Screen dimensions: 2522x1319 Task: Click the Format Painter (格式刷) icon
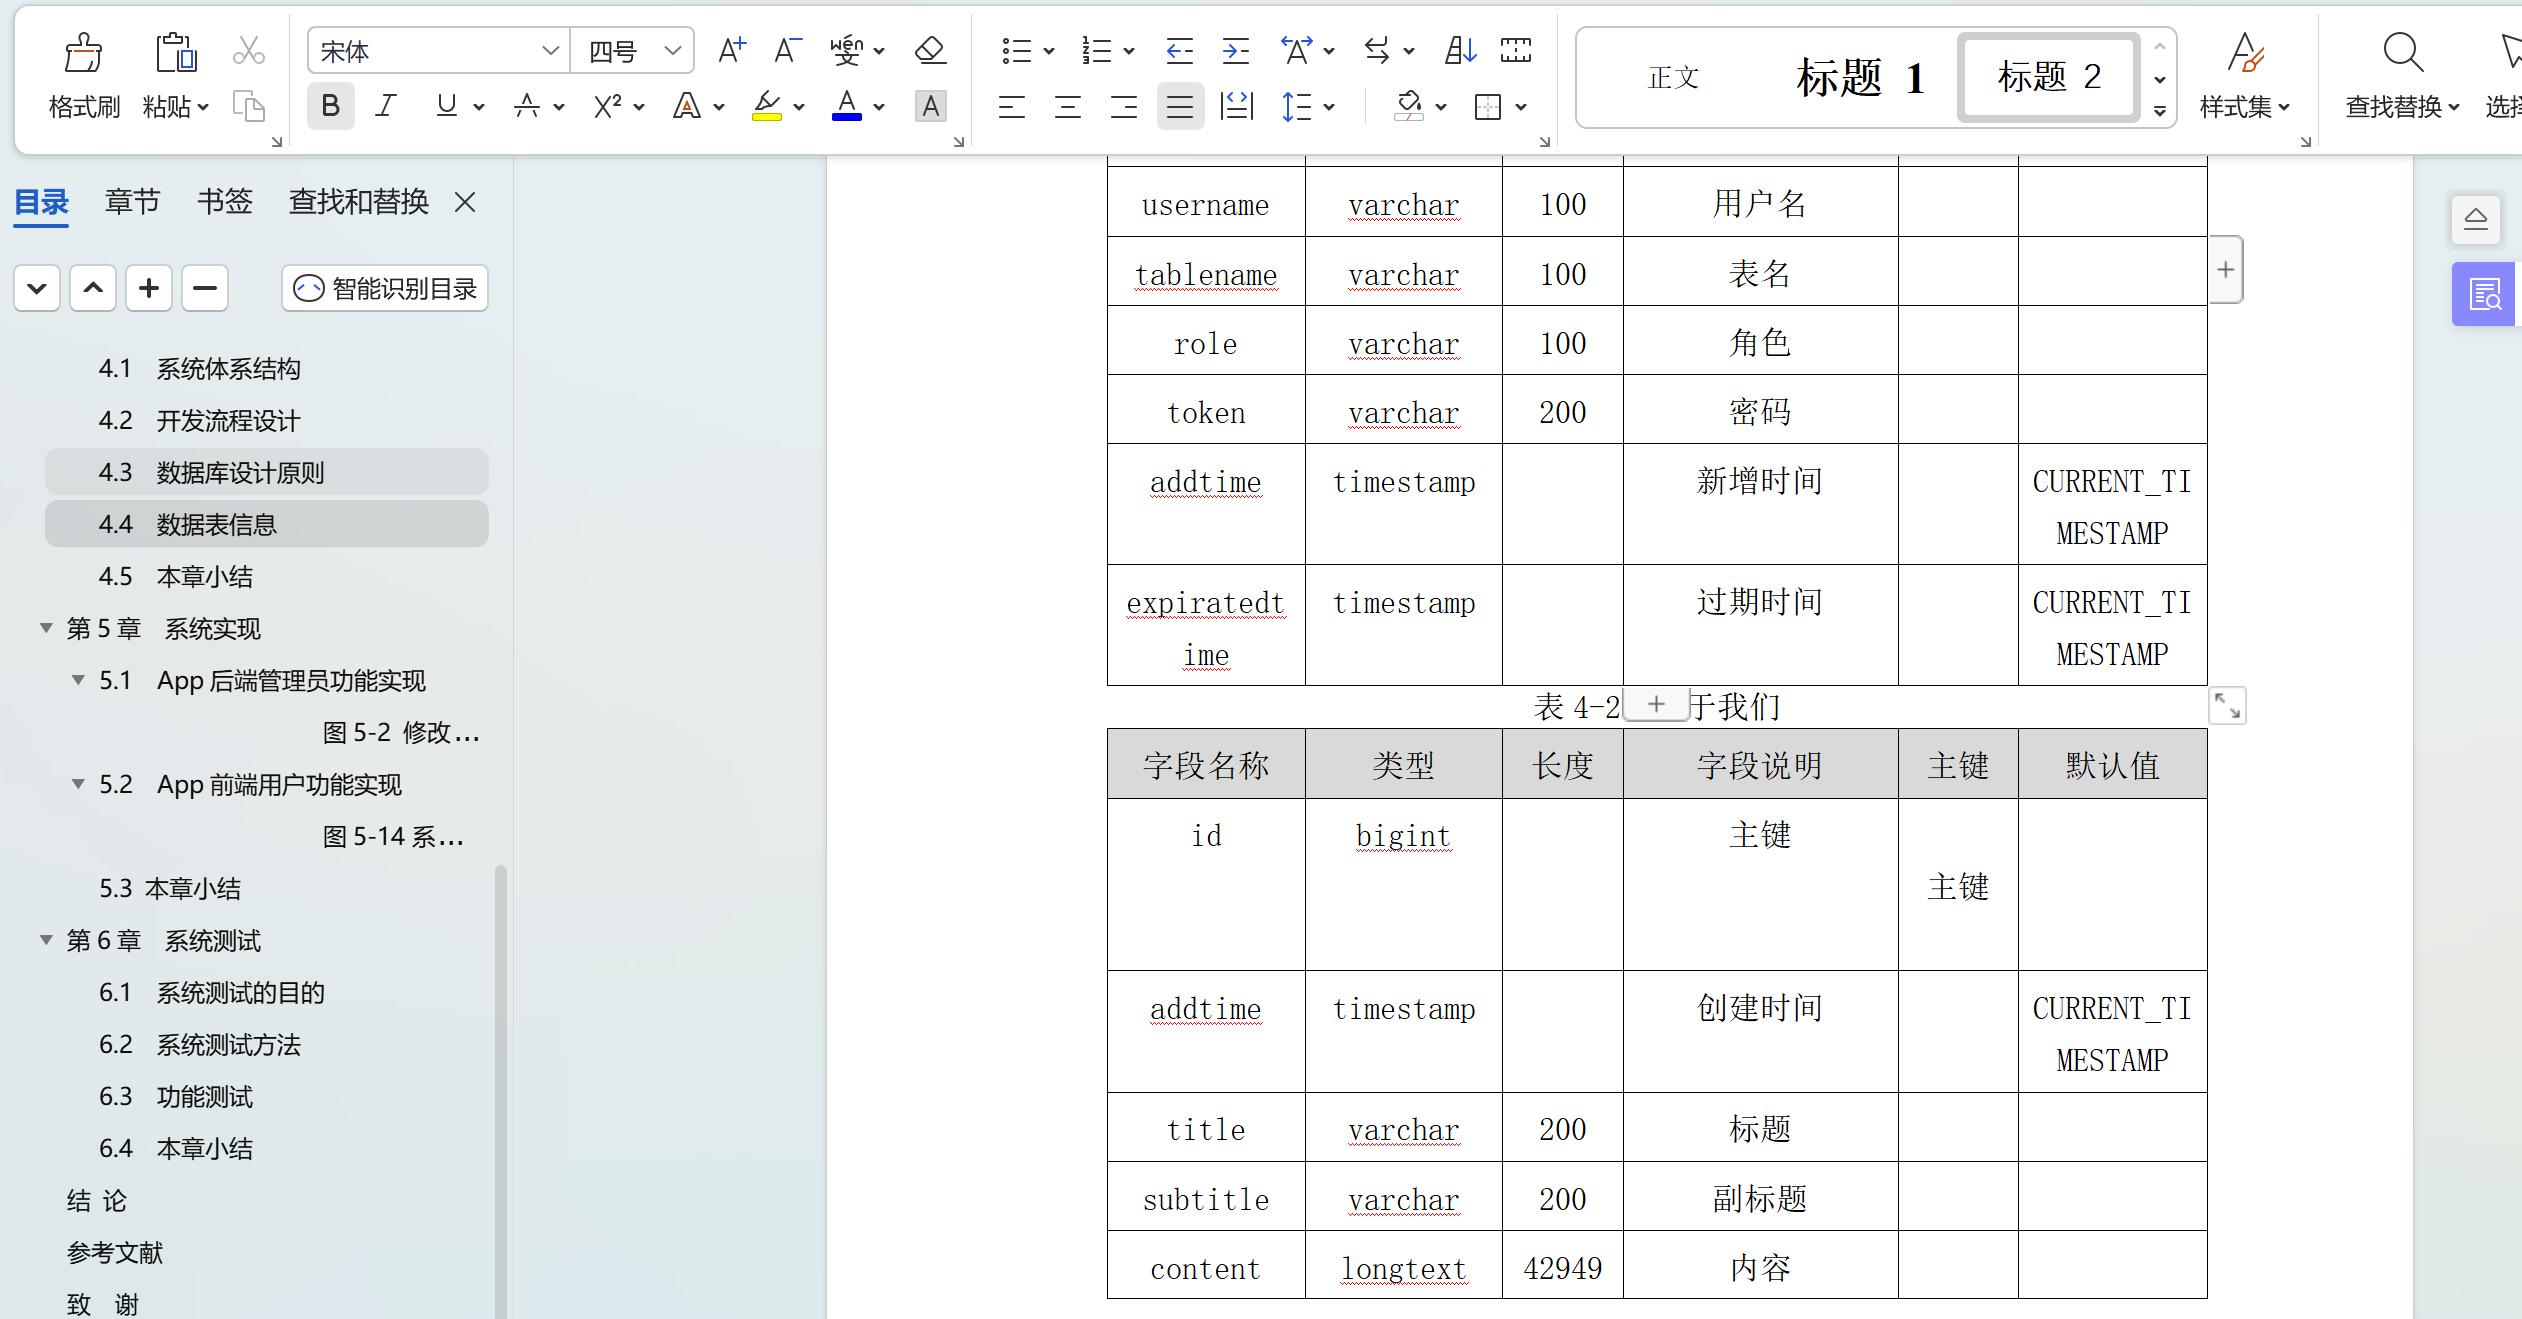point(83,53)
